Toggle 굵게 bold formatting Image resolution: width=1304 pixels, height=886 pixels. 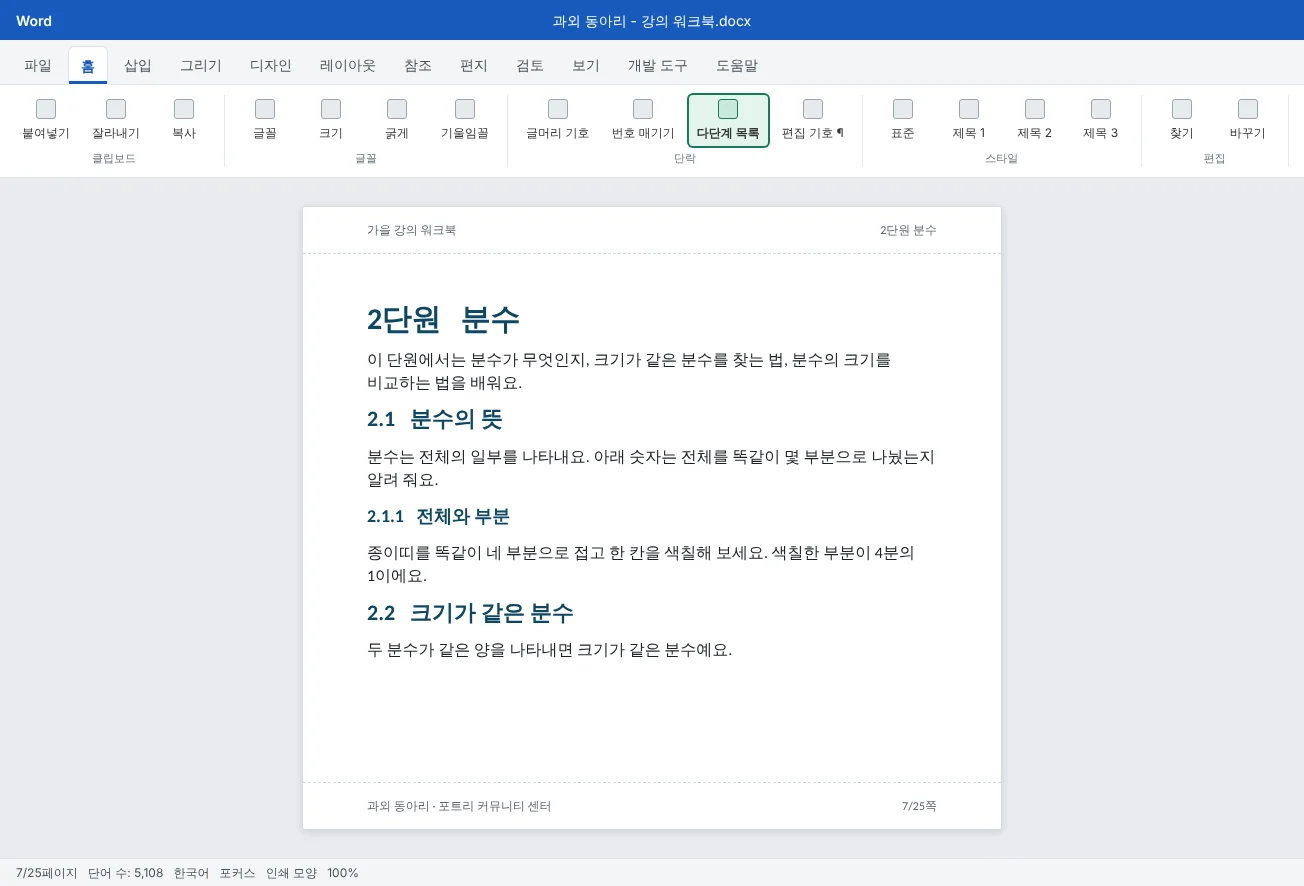coord(397,120)
